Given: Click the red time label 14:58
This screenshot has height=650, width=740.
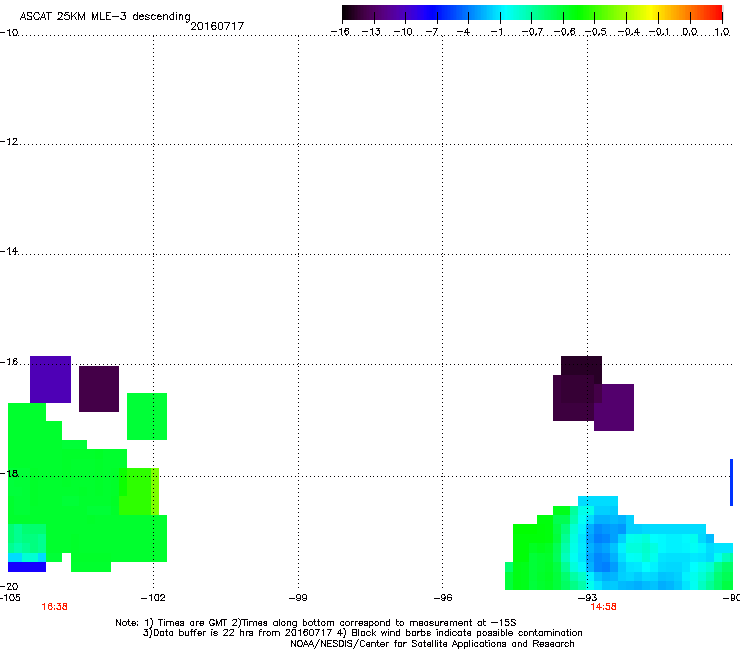Looking at the screenshot, I should pyautogui.click(x=603, y=607).
